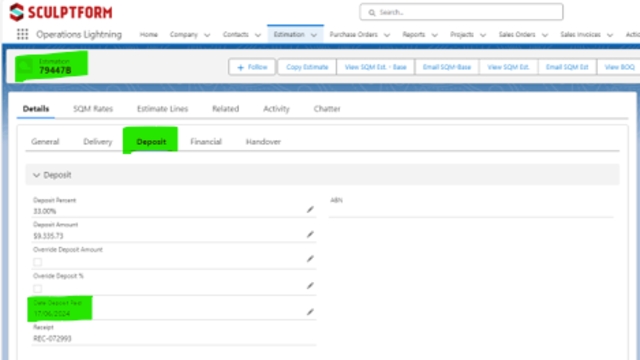Screen dimensions: 640x360
Task: Click the ABN field label
Action: [336, 200]
